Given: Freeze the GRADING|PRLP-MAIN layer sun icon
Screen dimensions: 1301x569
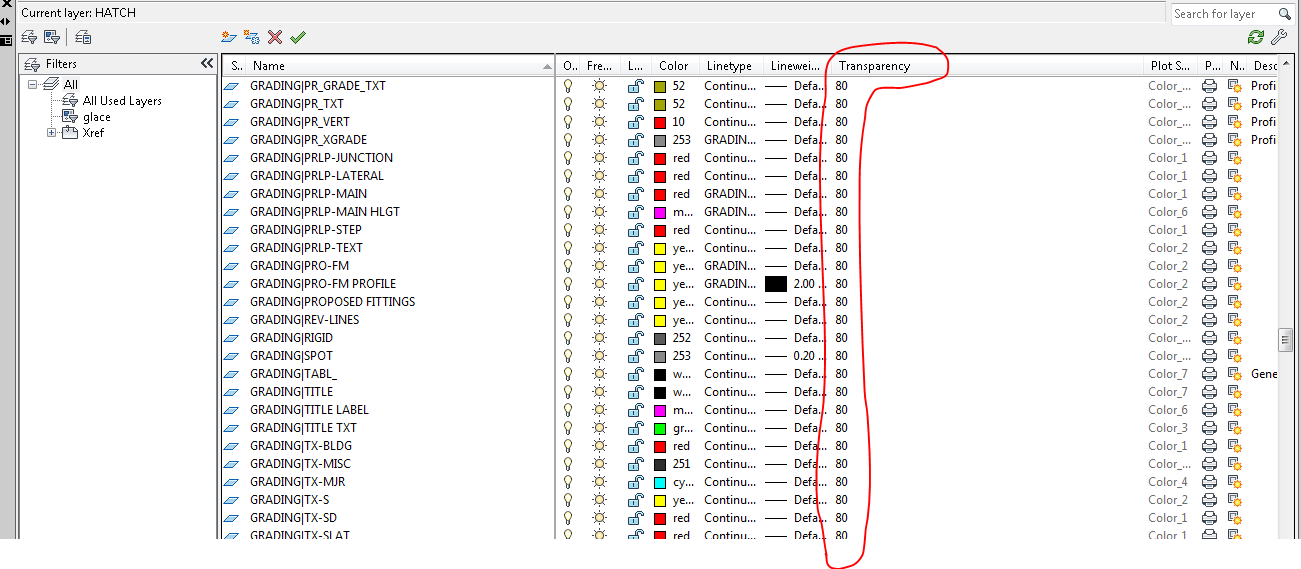Looking at the screenshot, I should (599, 194).
